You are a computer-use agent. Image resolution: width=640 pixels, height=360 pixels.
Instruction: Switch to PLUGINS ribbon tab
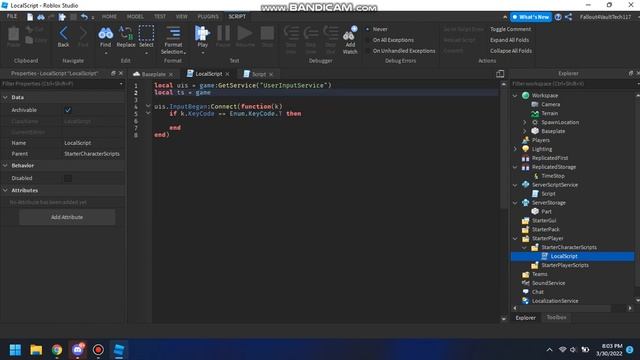coord(208,17)
